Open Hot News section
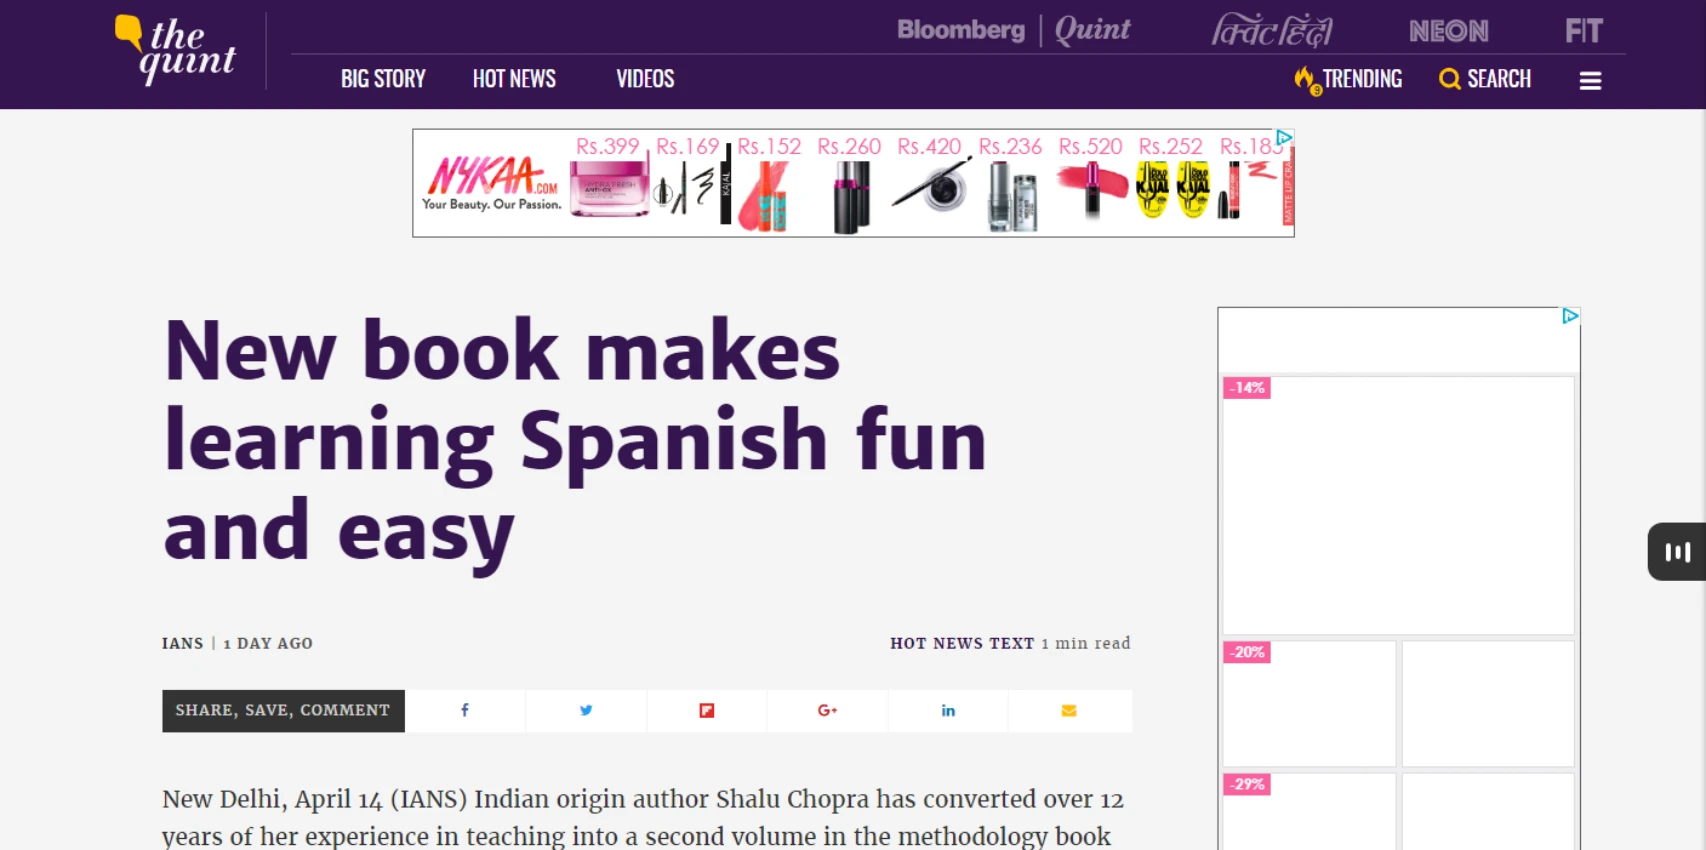 pyautogui.click(x=514, y=79)
